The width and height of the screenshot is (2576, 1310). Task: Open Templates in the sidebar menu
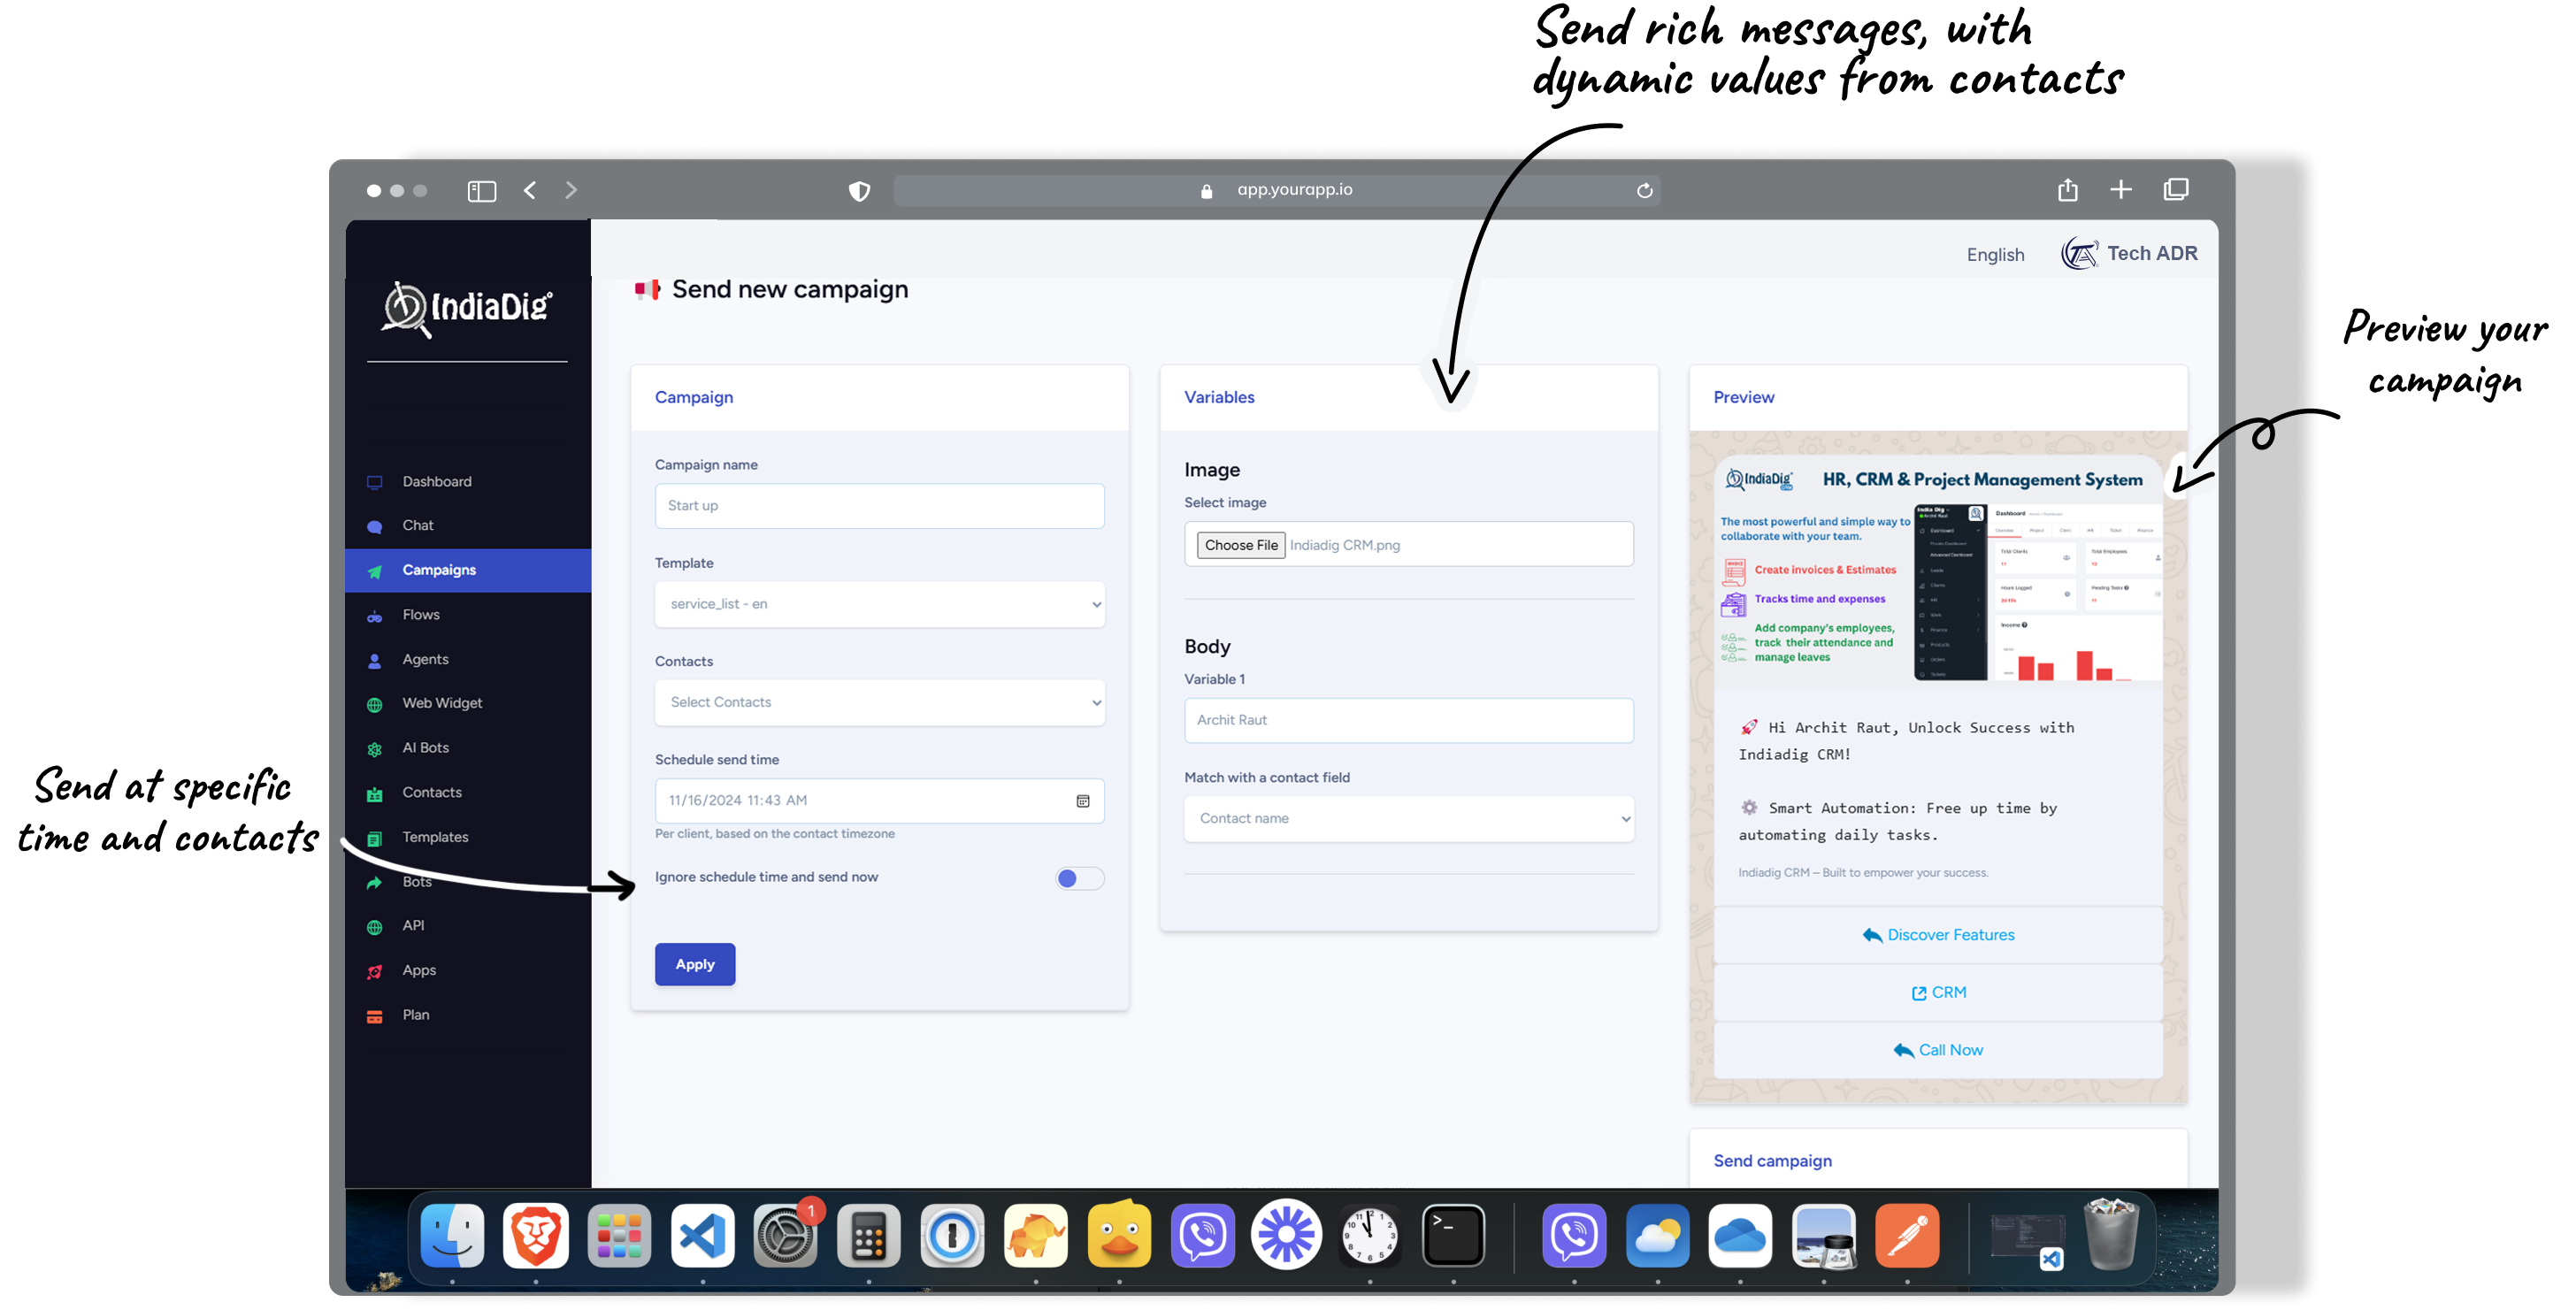(x=435, y=837)
